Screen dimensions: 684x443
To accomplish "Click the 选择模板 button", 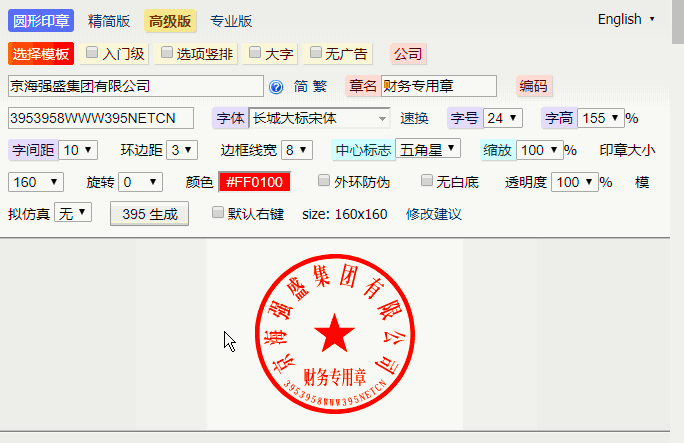I will pyautogui.click(x=41, y=54).
